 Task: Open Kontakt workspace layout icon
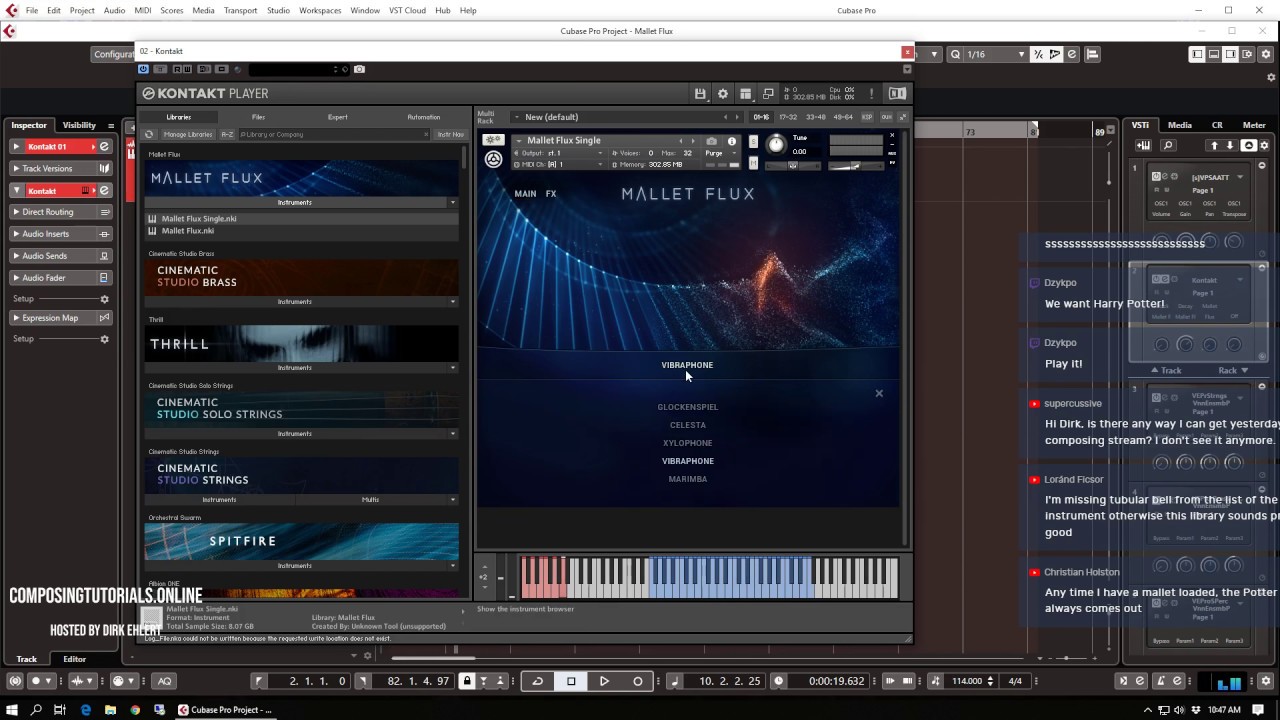745,93
